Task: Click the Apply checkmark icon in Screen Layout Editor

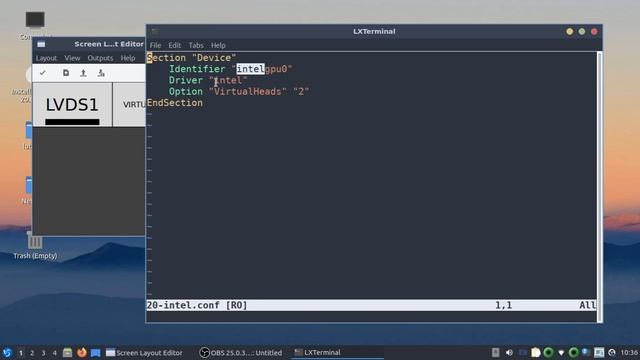Action: pos(42,73)
